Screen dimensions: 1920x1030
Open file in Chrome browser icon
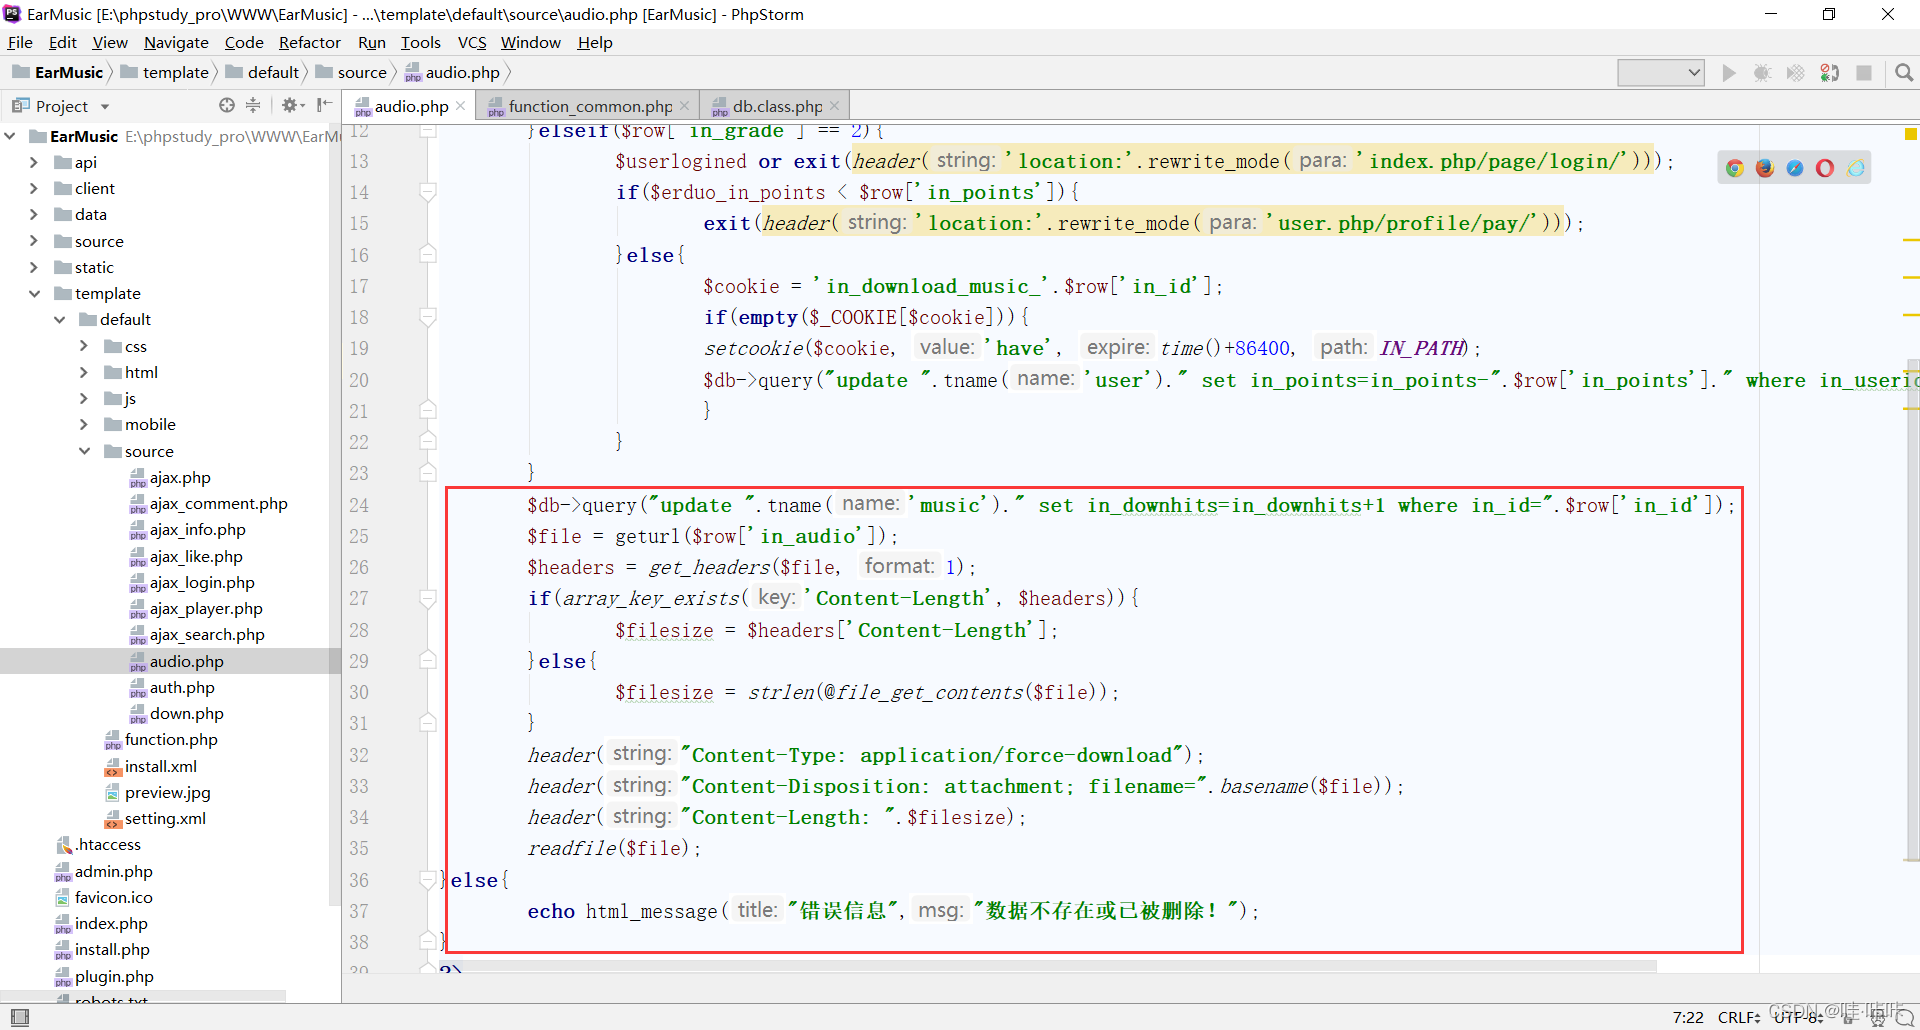coord(1735,168)
